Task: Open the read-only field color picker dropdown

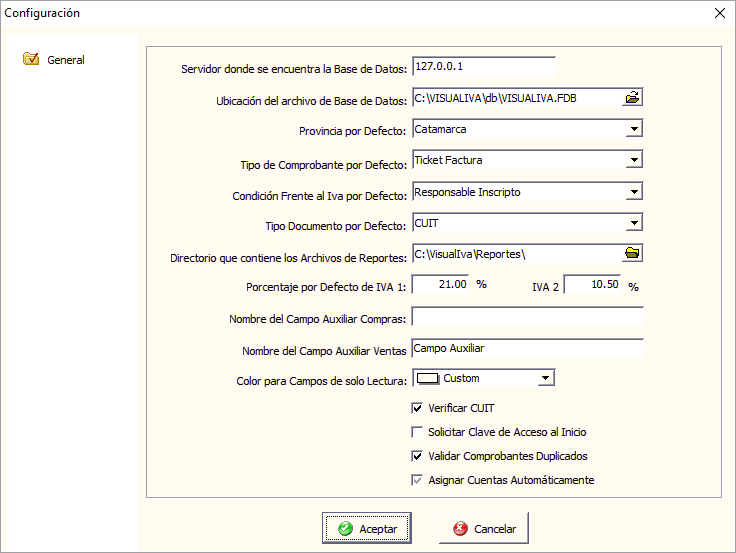Action: click(545, 378)
